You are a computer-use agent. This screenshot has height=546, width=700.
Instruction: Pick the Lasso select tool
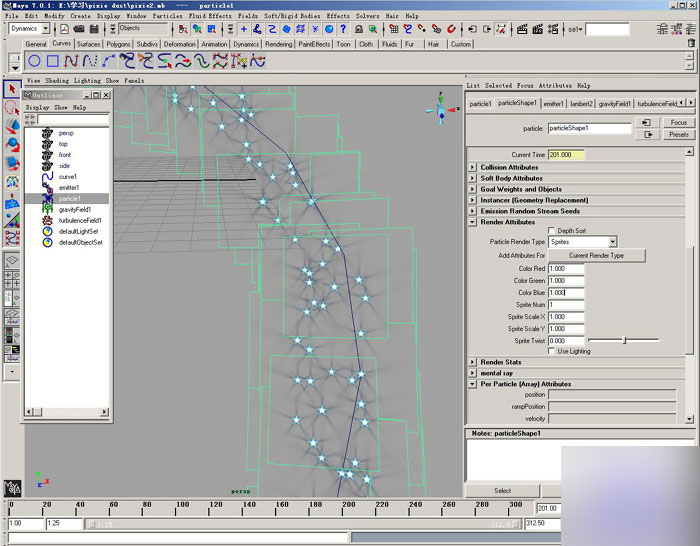coord(12,107)
